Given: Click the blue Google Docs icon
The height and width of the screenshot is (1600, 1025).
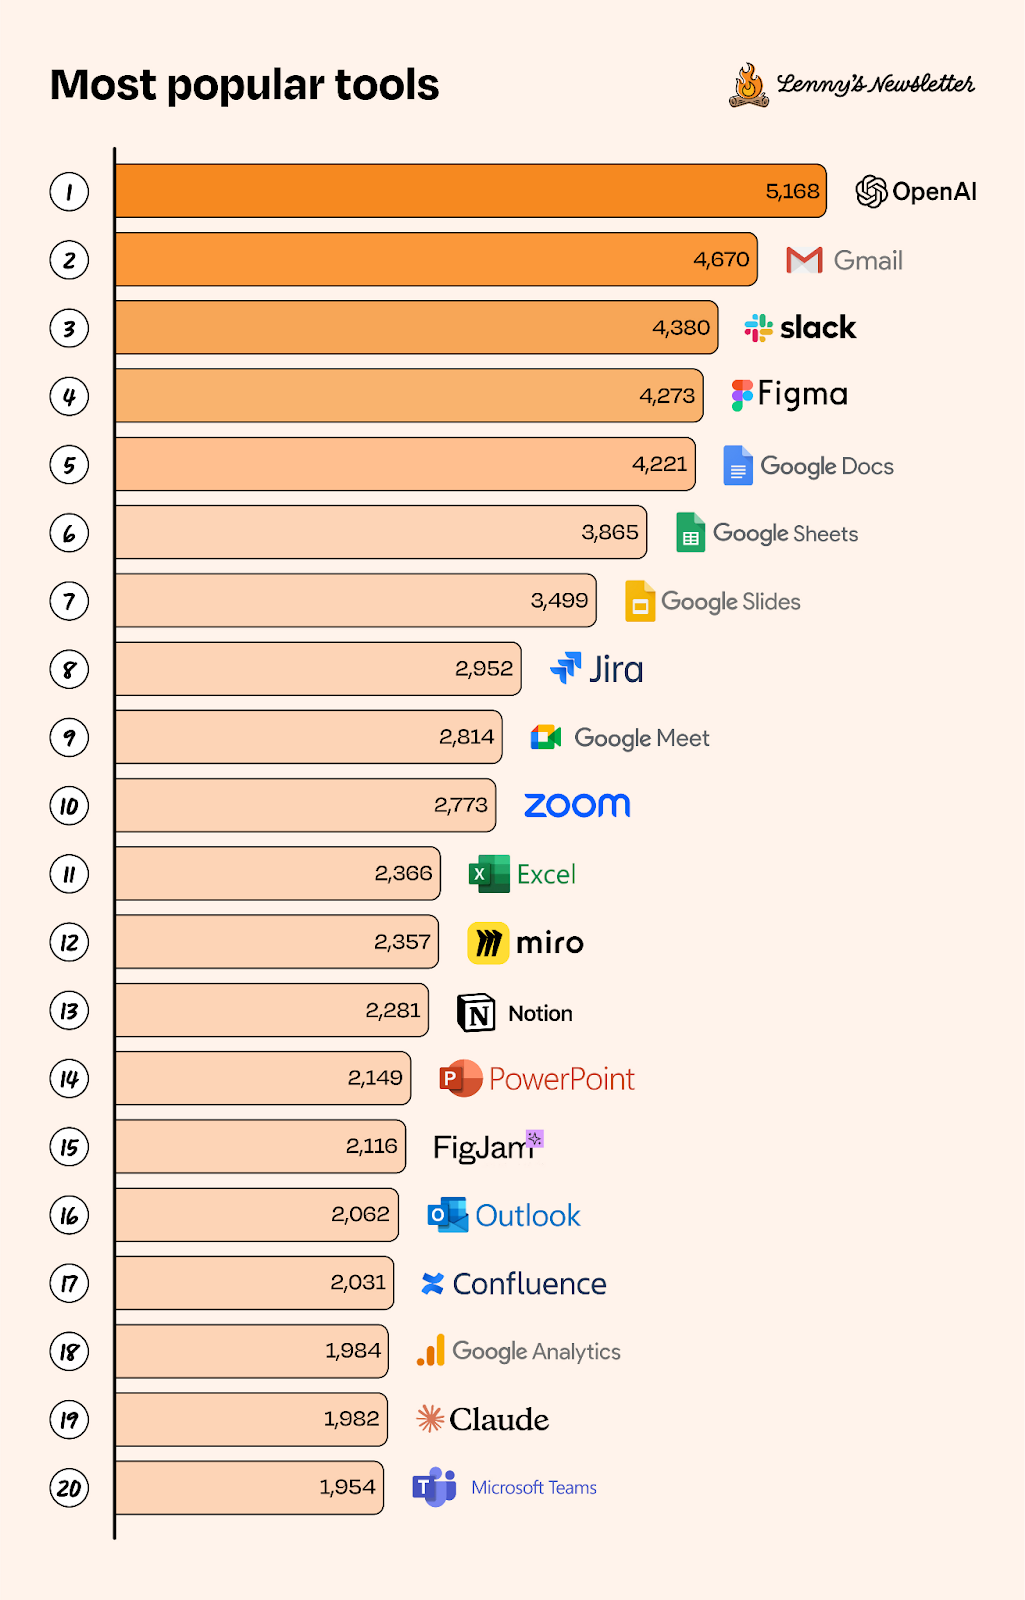Looking at the screenshot, I should [738, 466].
